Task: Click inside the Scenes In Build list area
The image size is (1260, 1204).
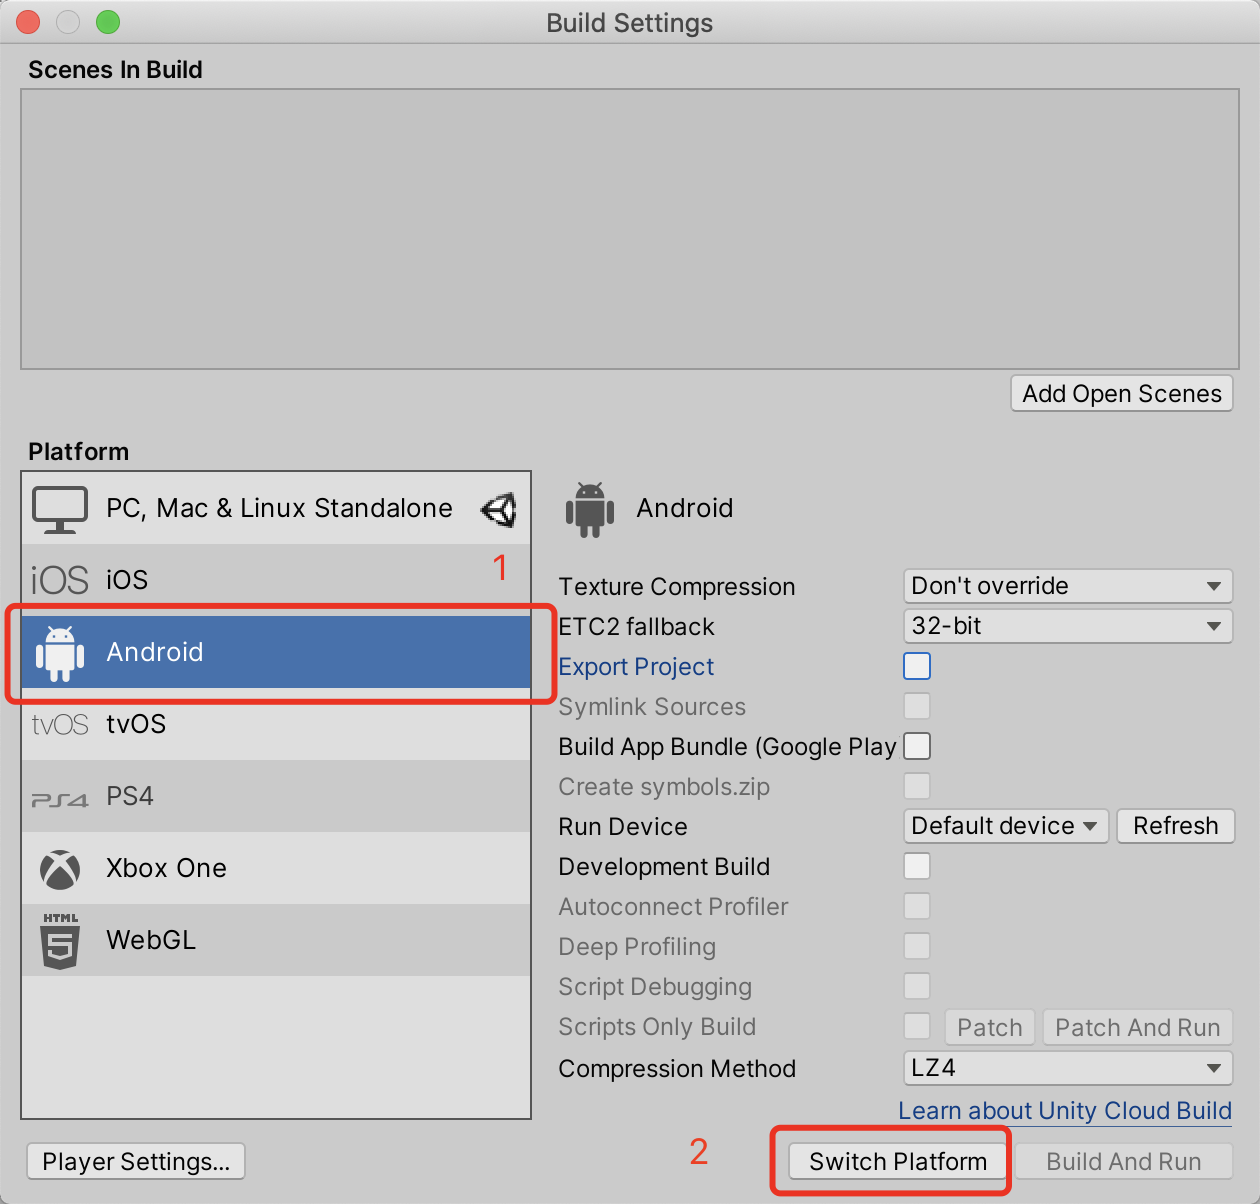Action: (630, 229)
